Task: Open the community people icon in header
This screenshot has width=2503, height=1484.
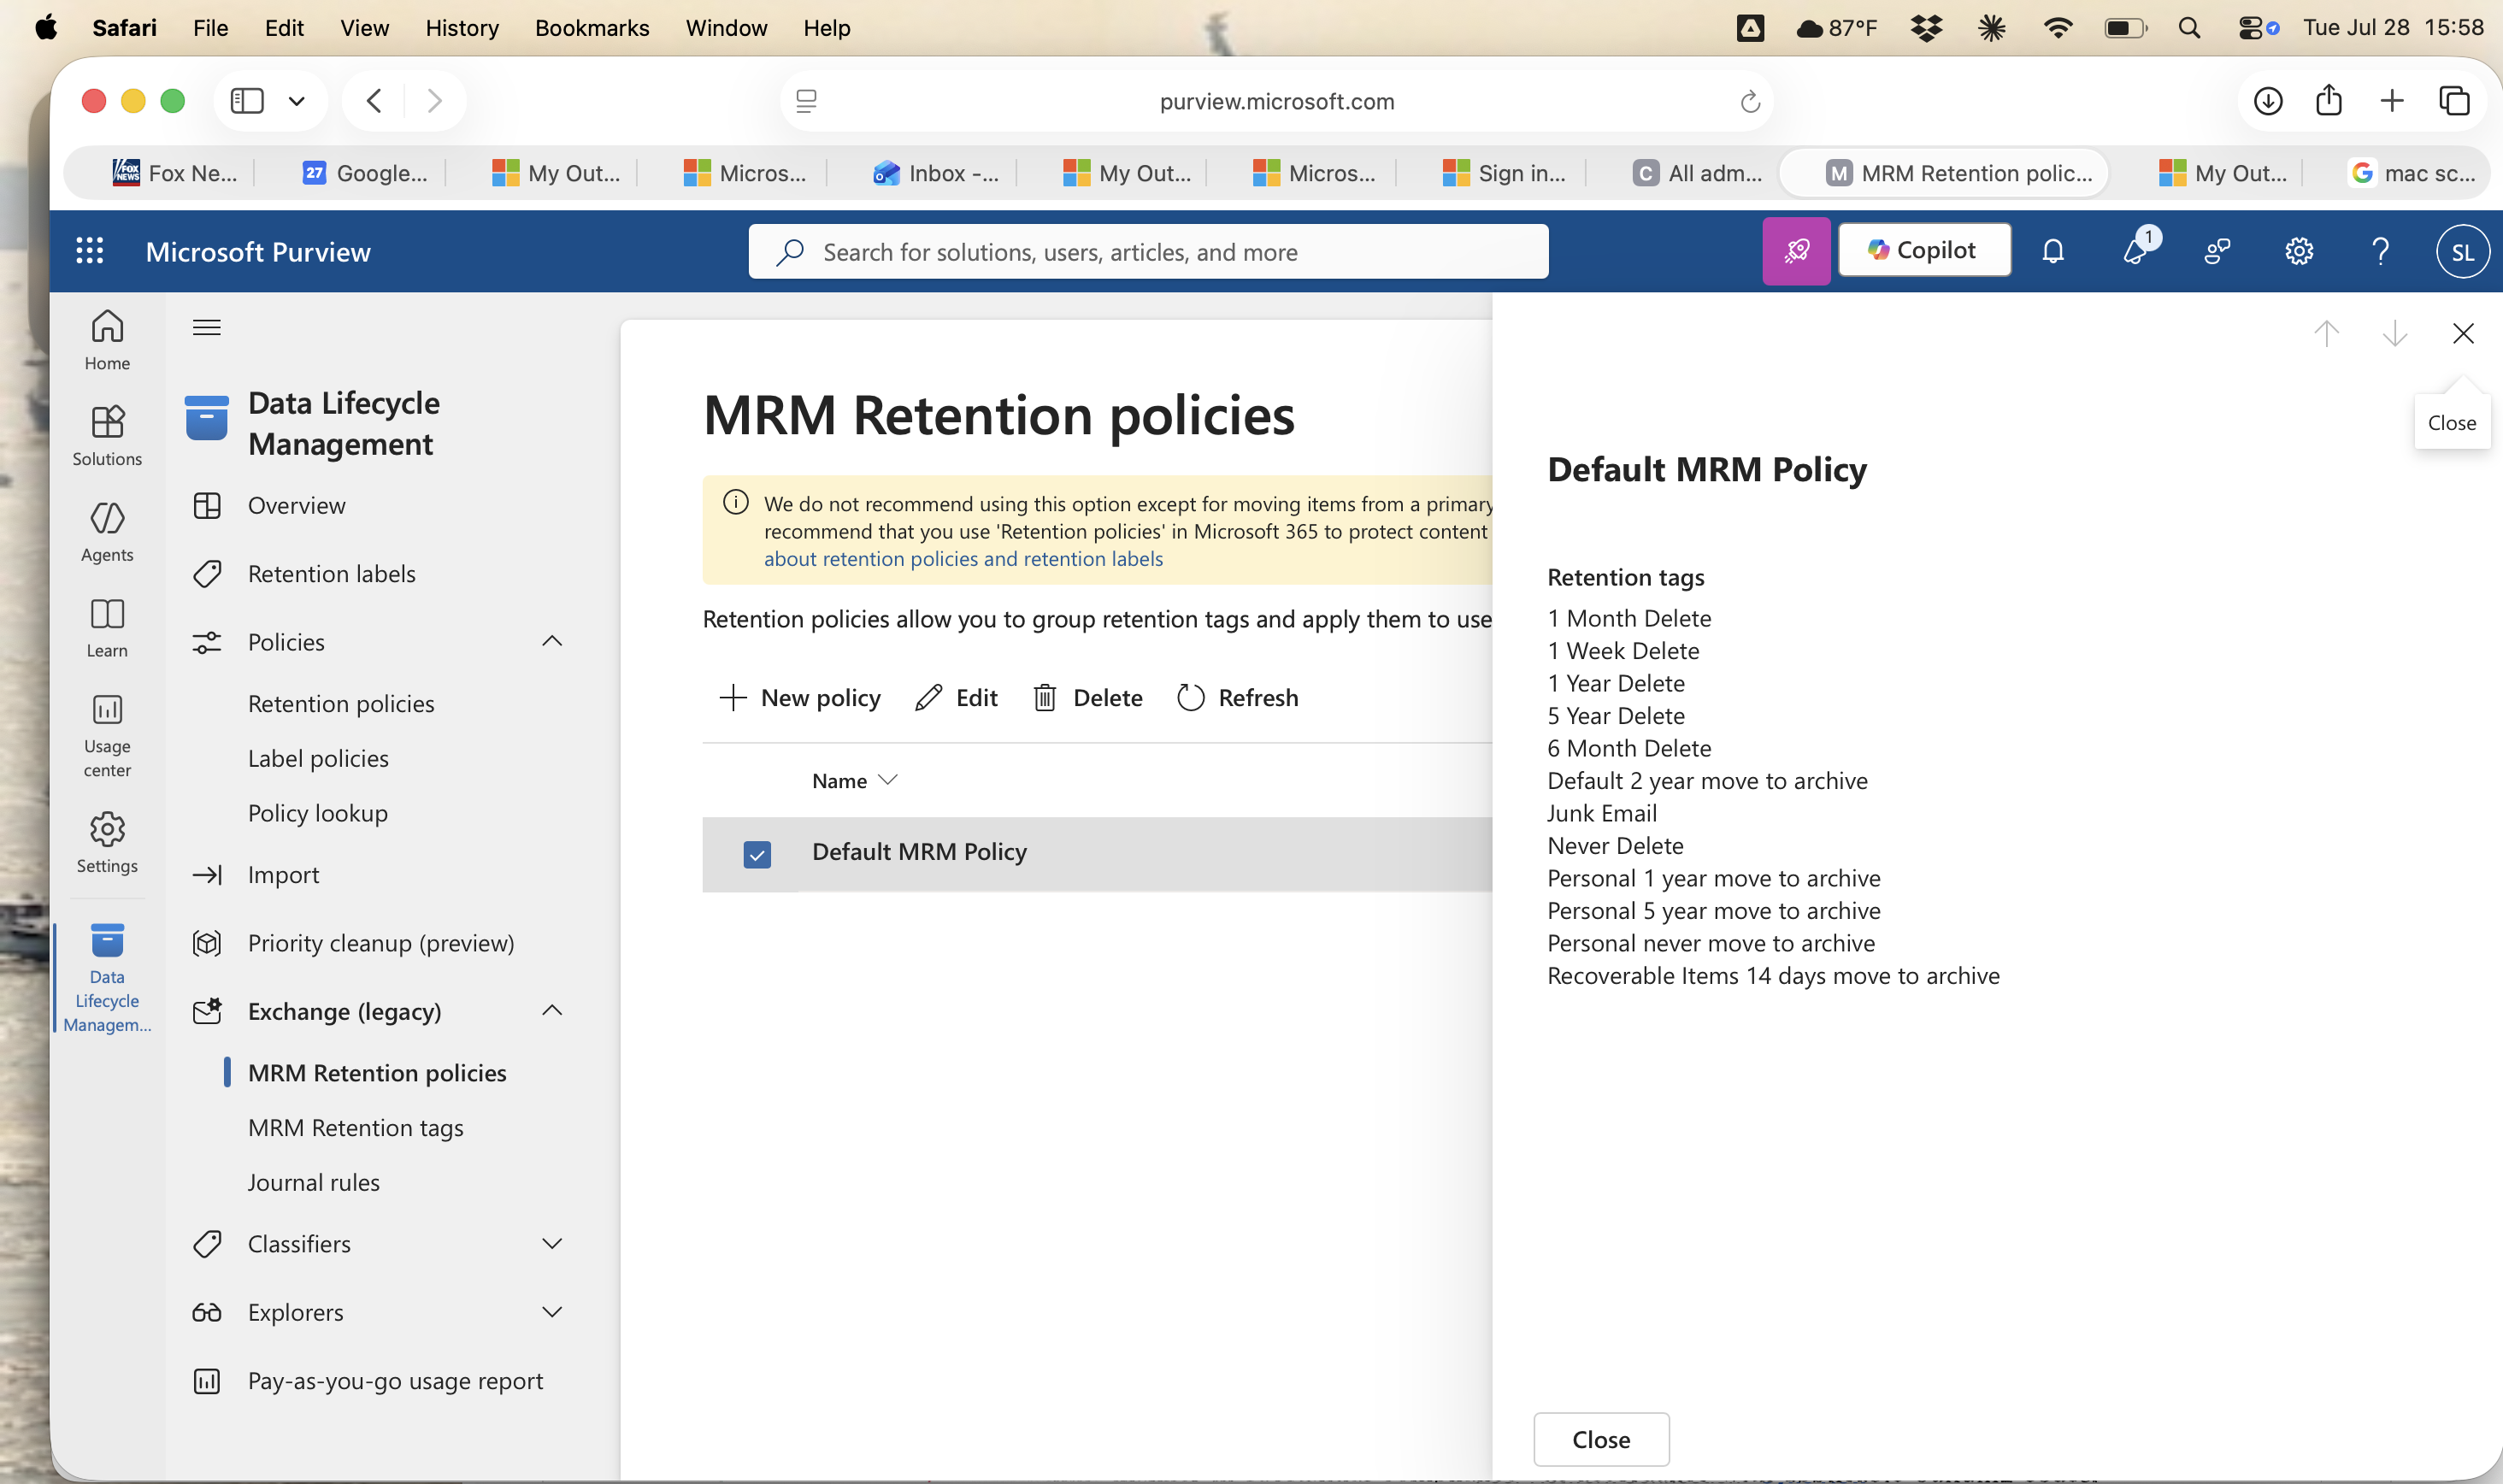Action: pos(2217,251)
